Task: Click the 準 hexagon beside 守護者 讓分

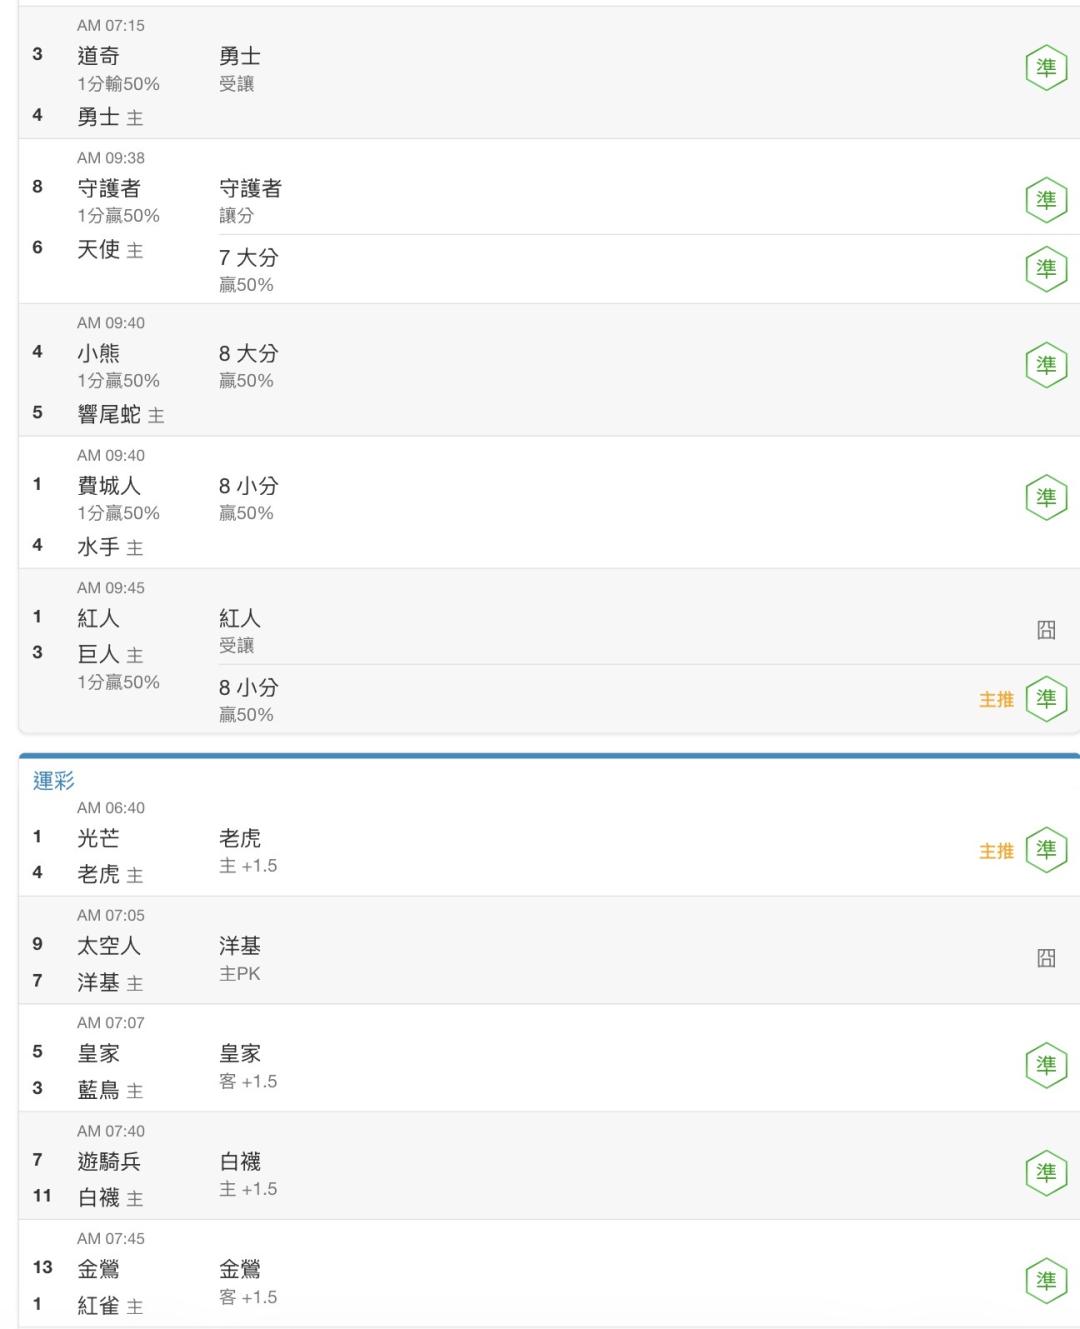Action: 1046,200
